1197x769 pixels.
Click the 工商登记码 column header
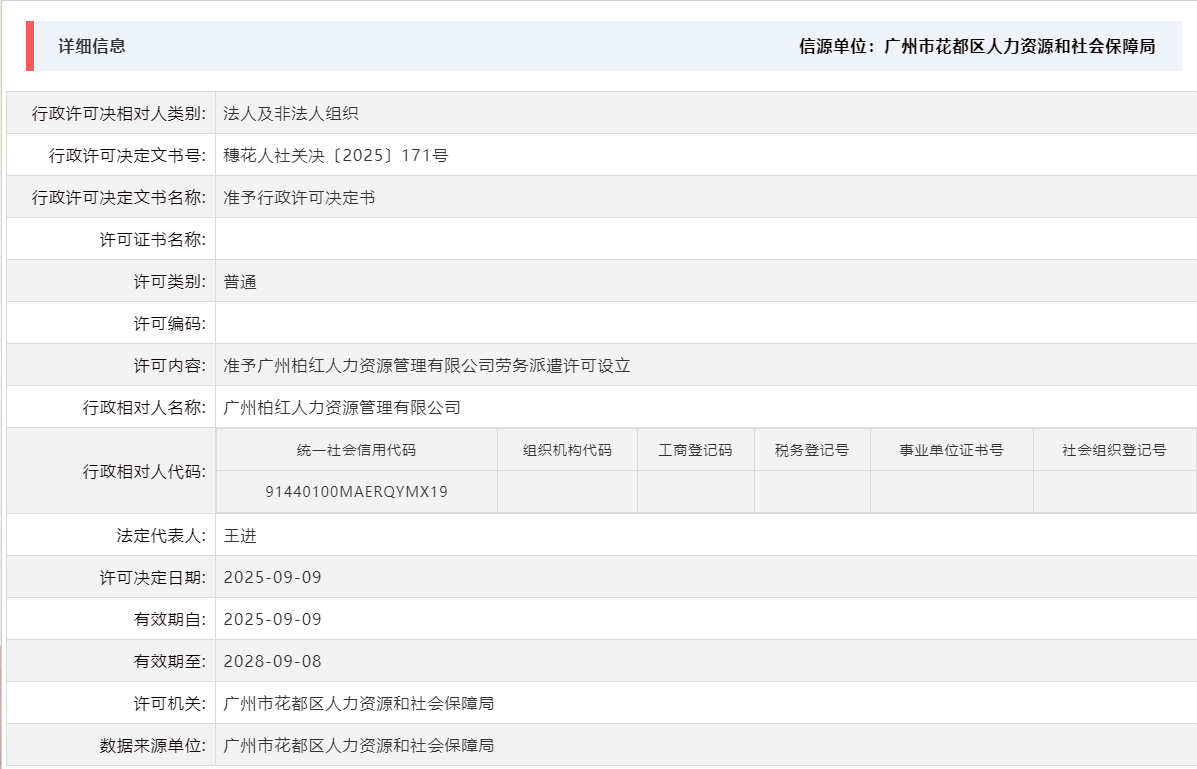(697, 449)
